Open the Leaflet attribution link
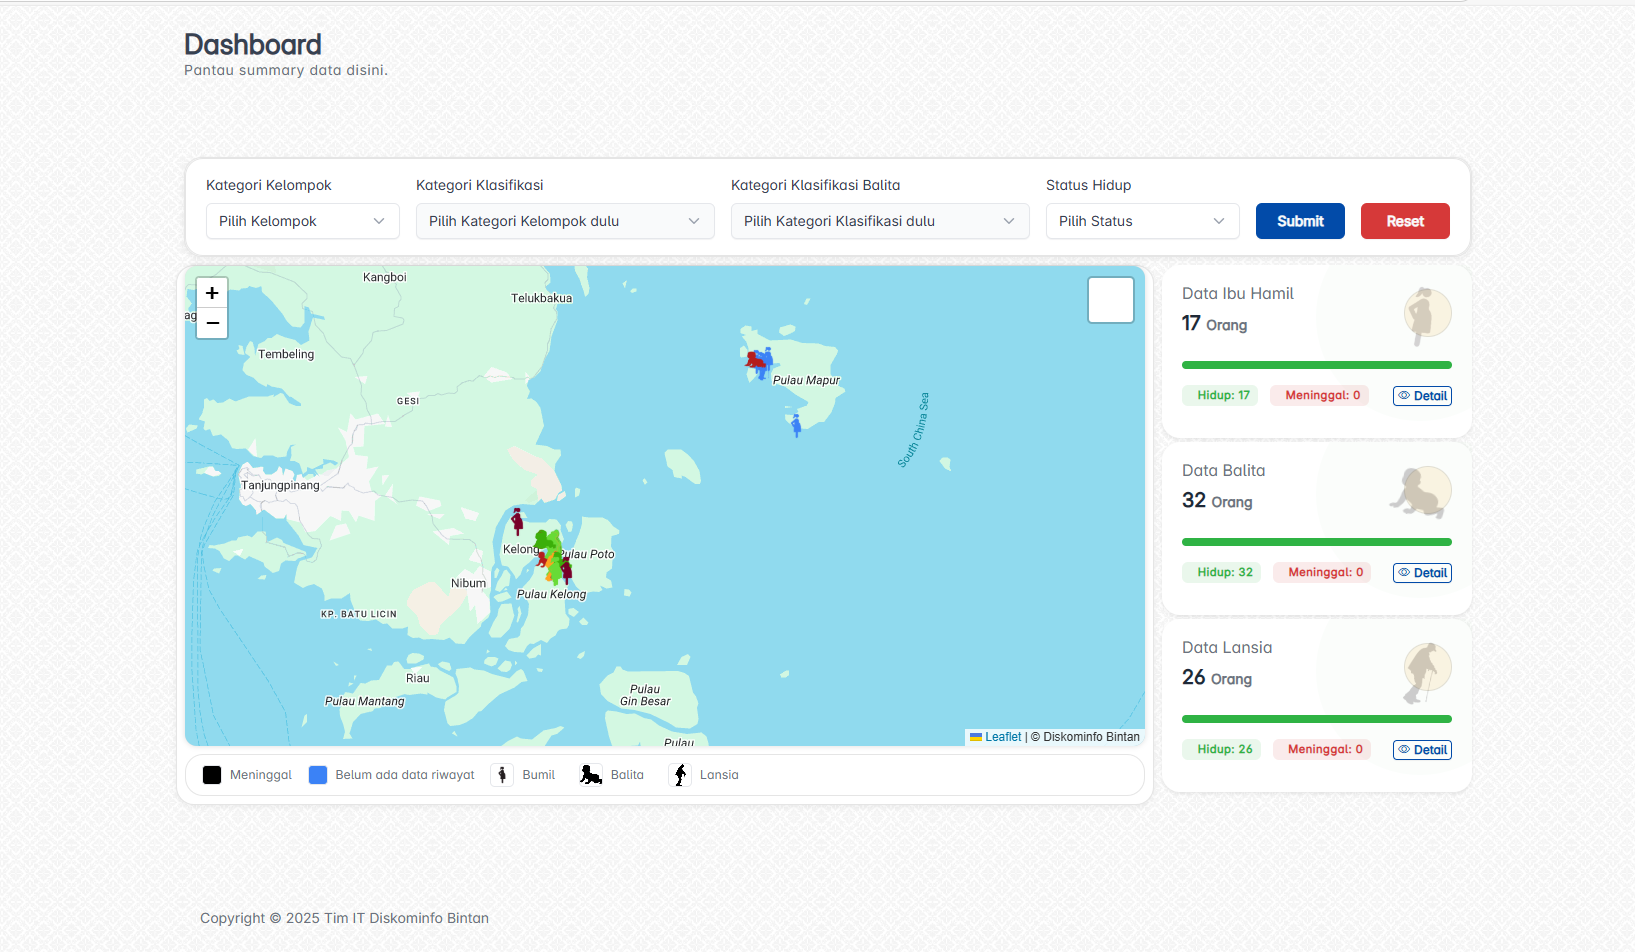 click(x=1002, y=737)
